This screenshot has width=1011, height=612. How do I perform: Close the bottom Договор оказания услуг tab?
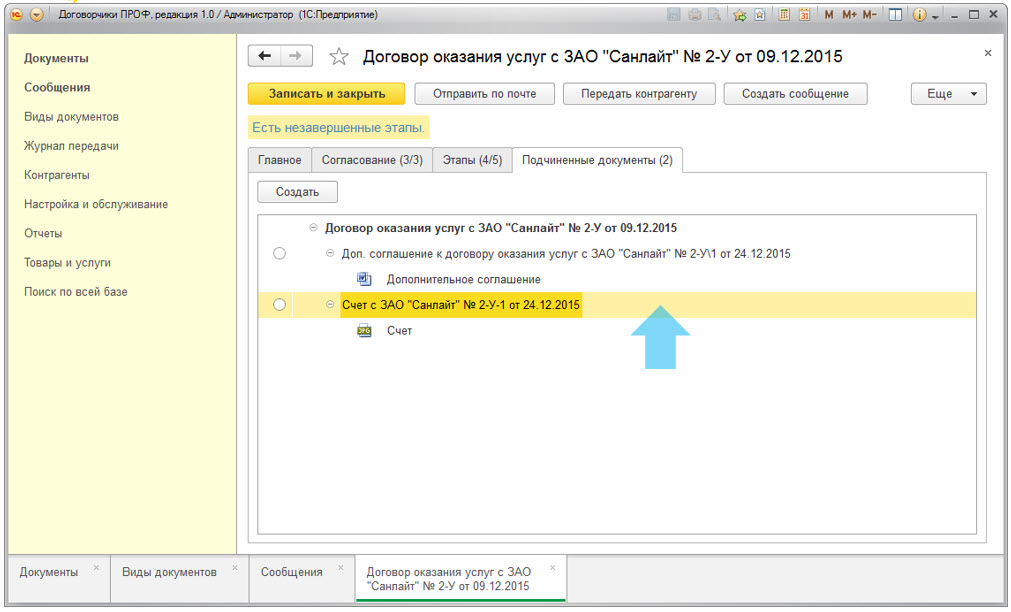pos(553,568)
